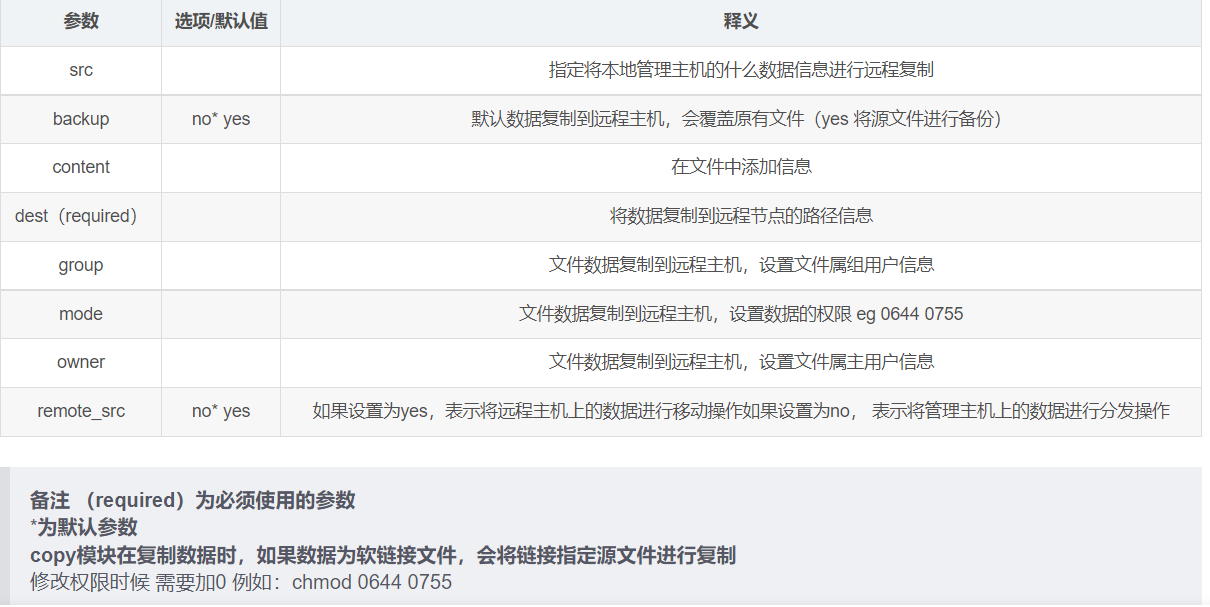Select the owner parameter cell
Viewport: 1210px width, 607px height.
pos(81,362)
